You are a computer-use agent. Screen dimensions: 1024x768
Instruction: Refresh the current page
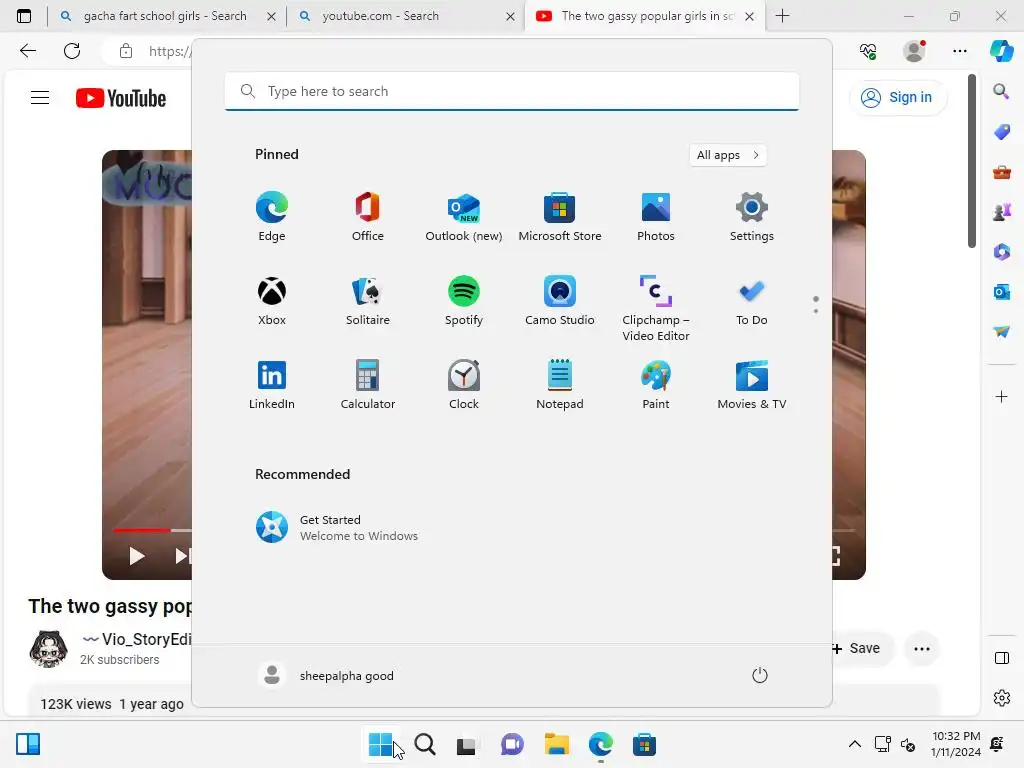[x=72, y=51]
